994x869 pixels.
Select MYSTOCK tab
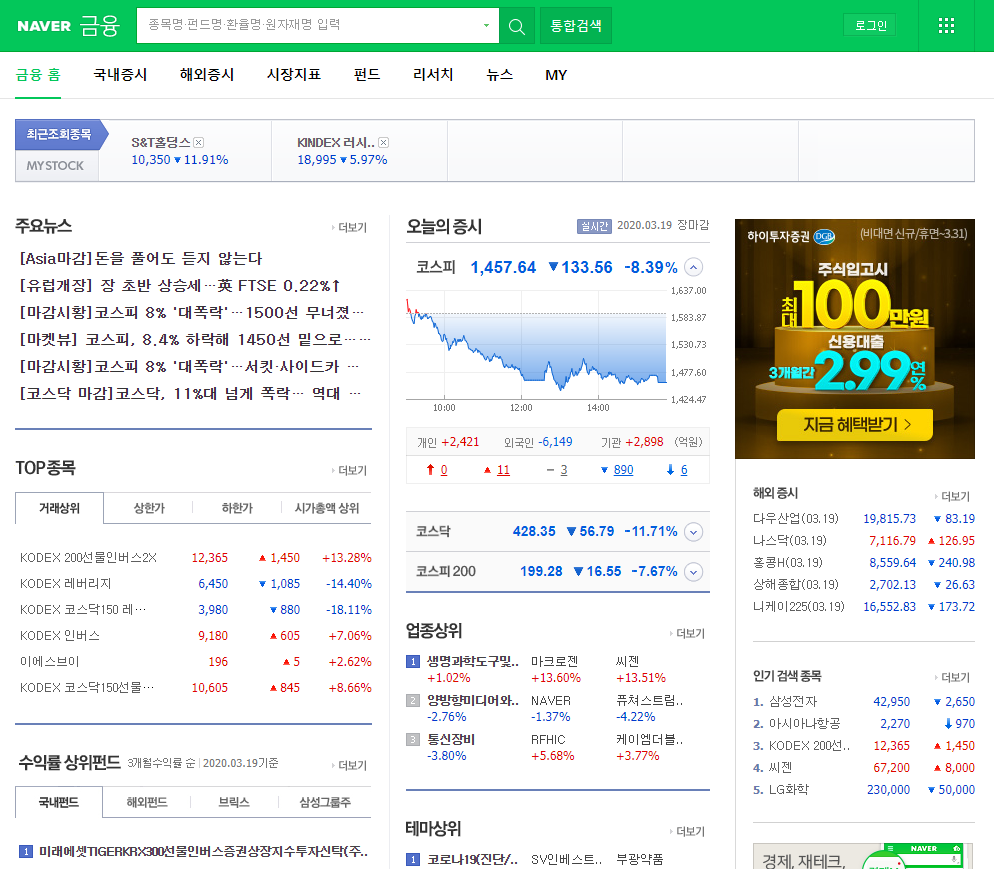(56, 165)
